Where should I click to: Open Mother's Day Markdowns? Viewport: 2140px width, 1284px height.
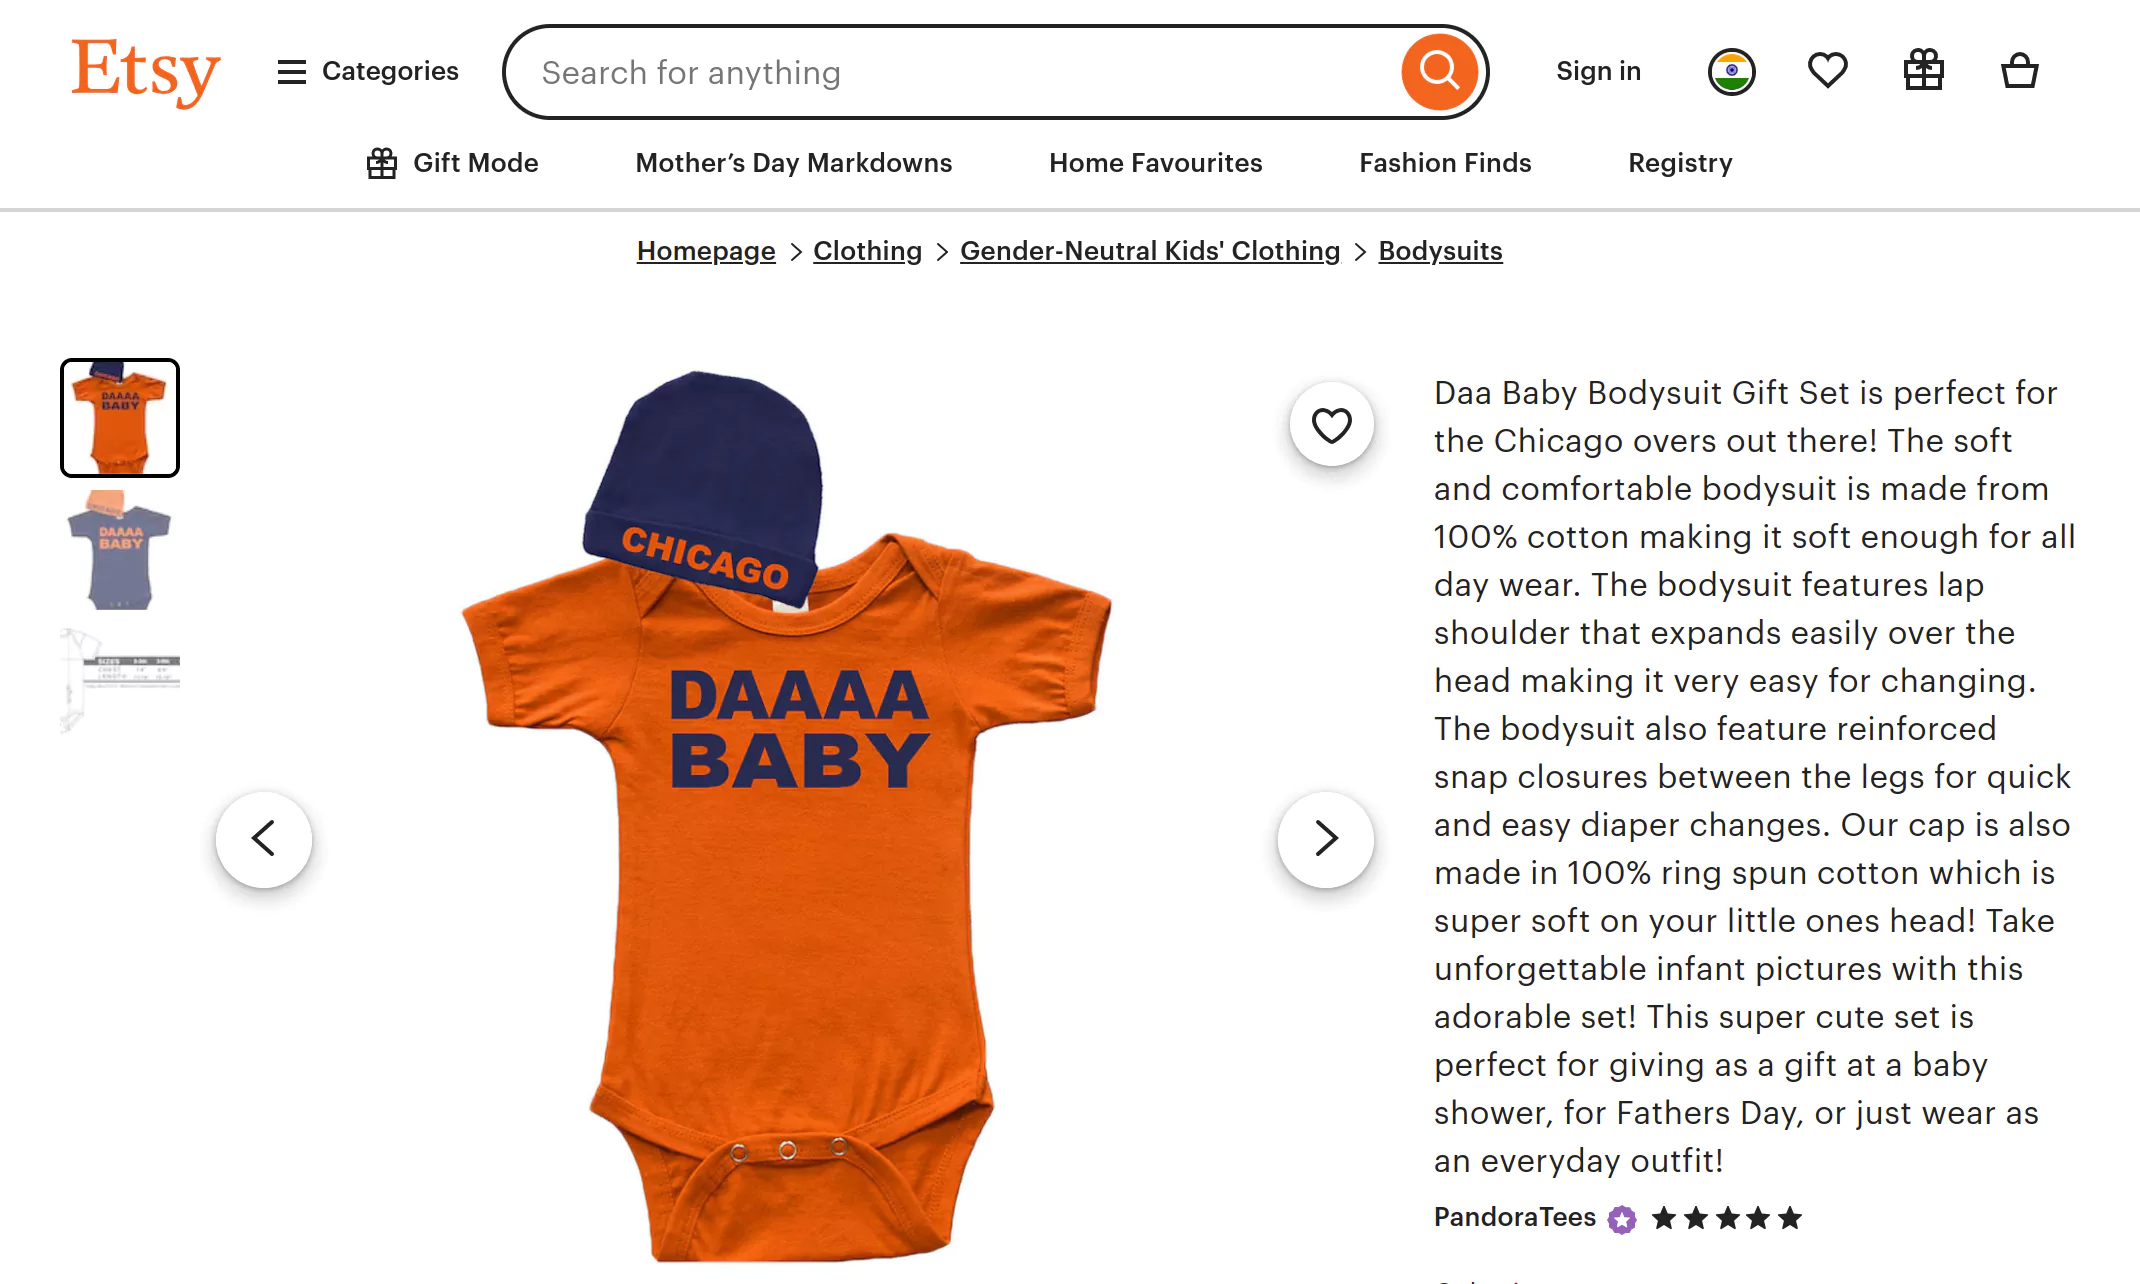pos(793,162)
